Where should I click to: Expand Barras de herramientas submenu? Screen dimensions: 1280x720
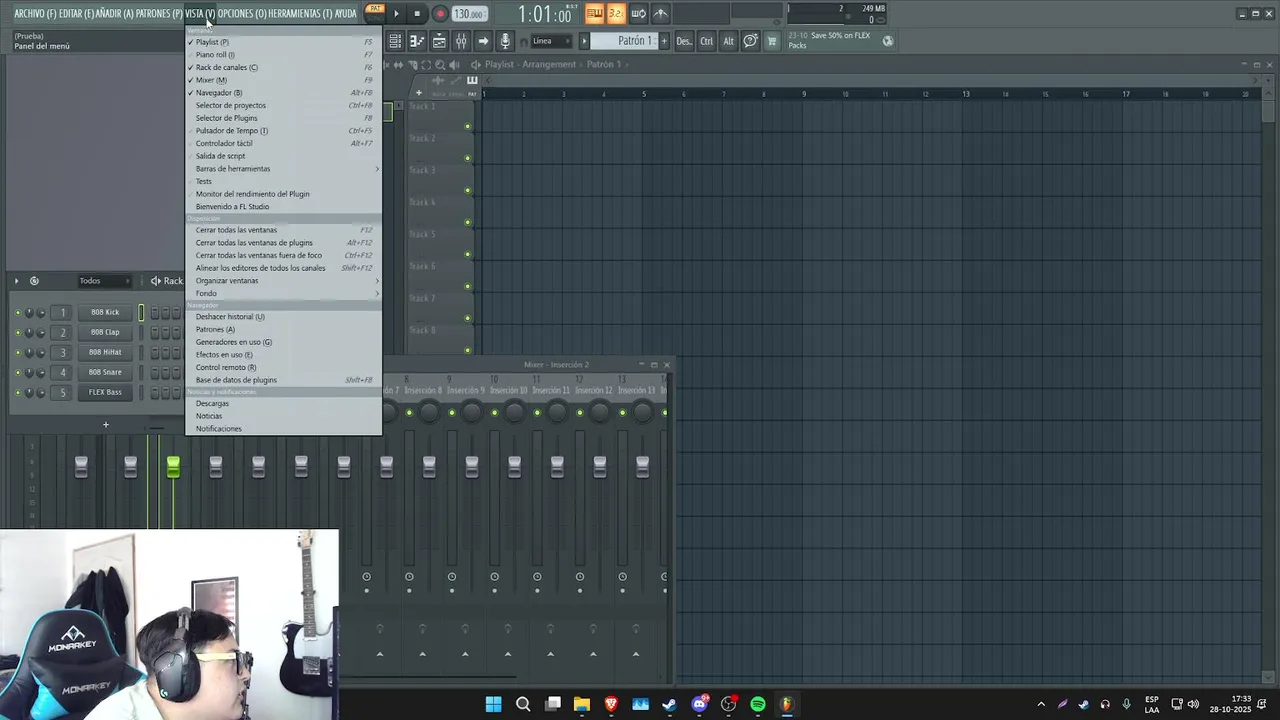click(x=284, y=169)
